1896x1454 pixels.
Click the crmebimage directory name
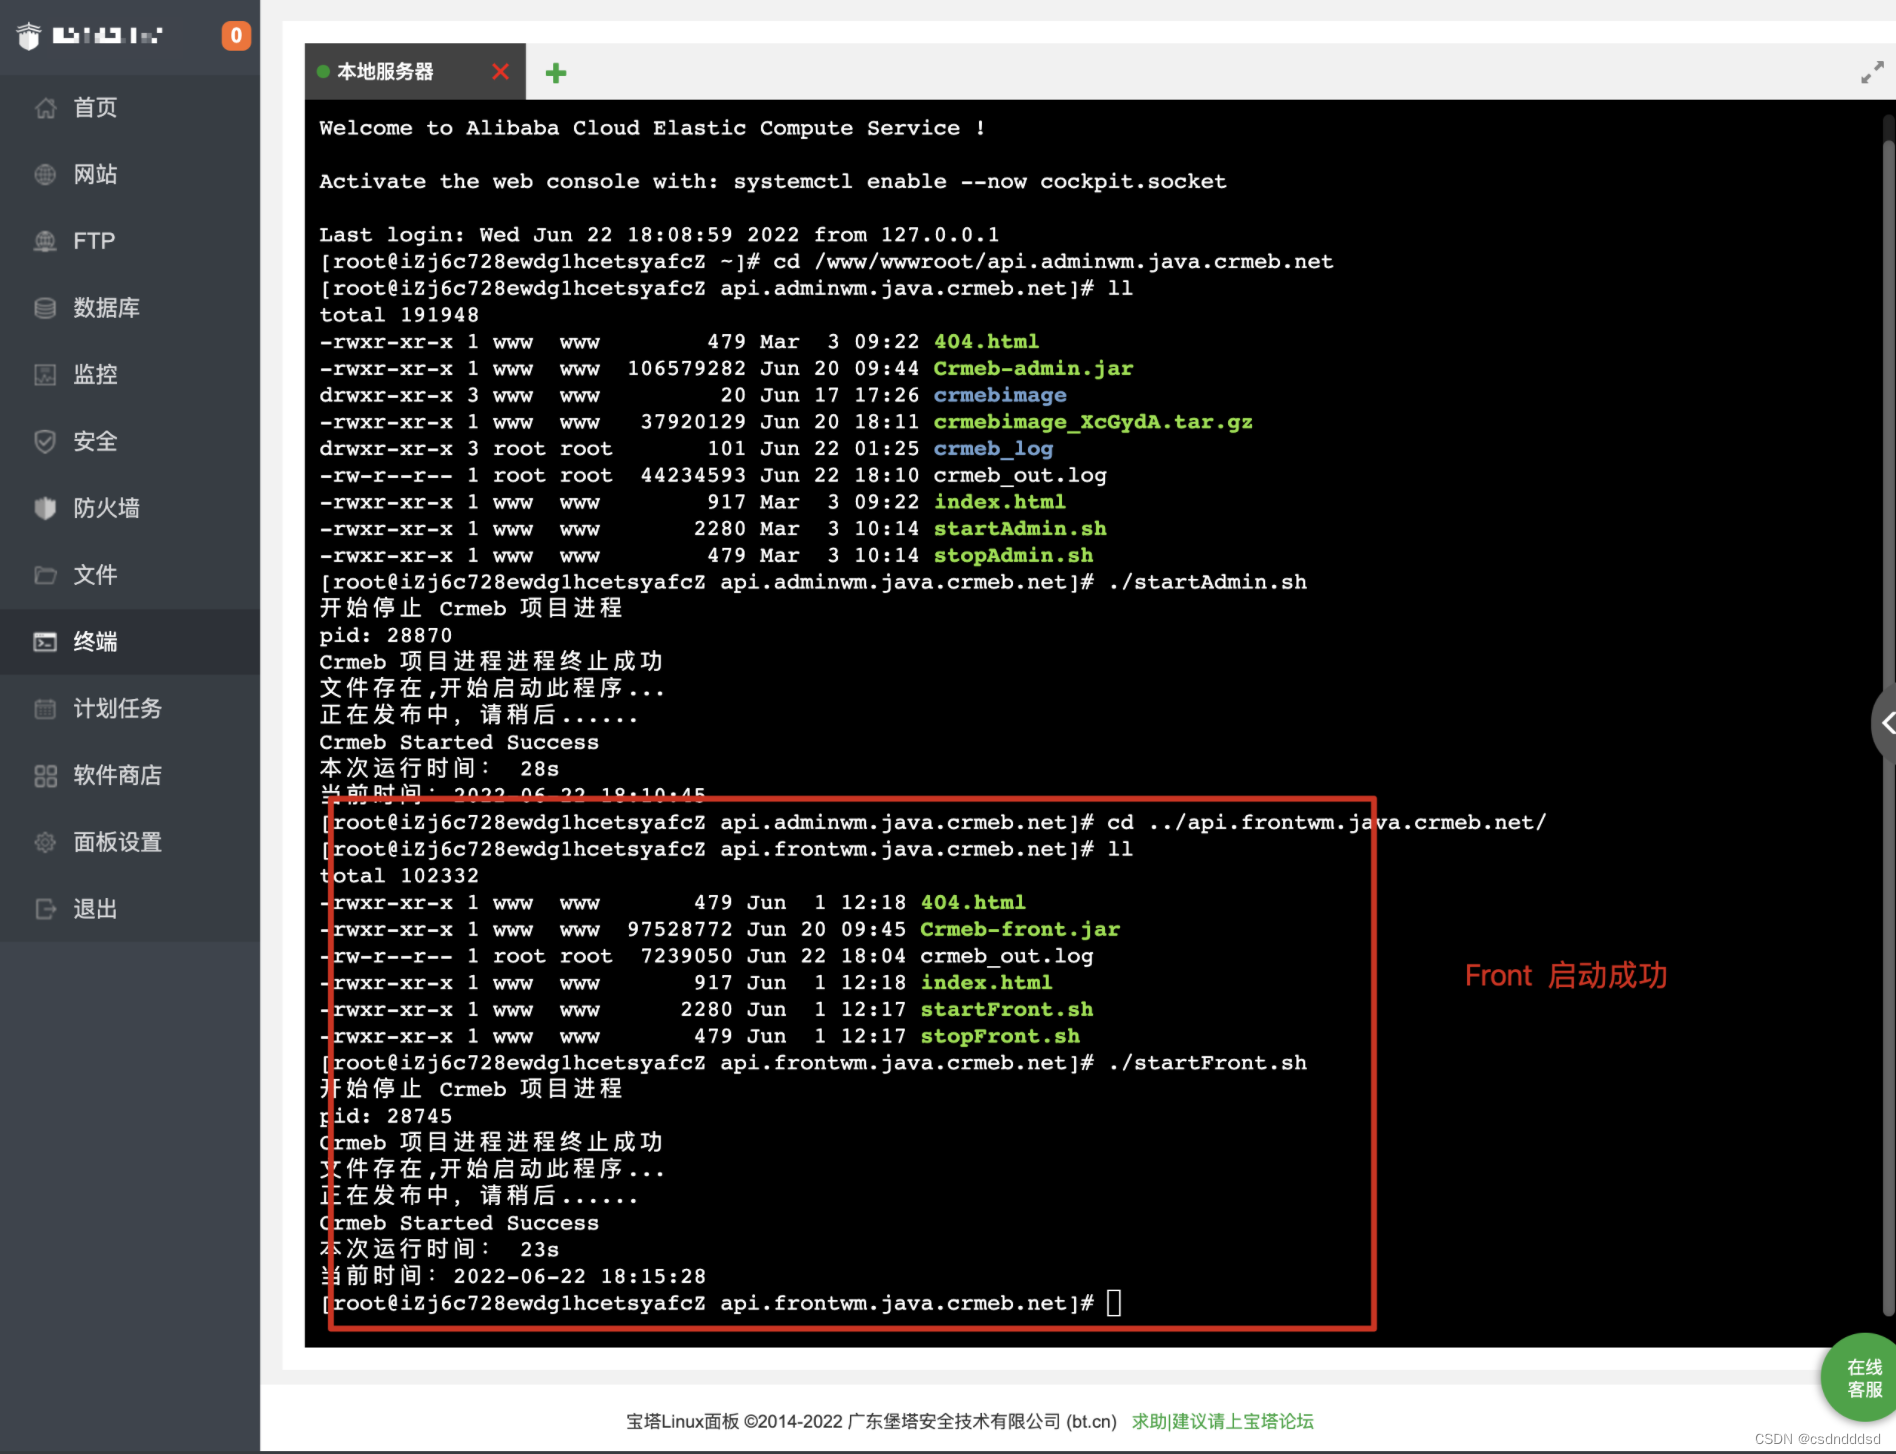(x=1000, y=395)
